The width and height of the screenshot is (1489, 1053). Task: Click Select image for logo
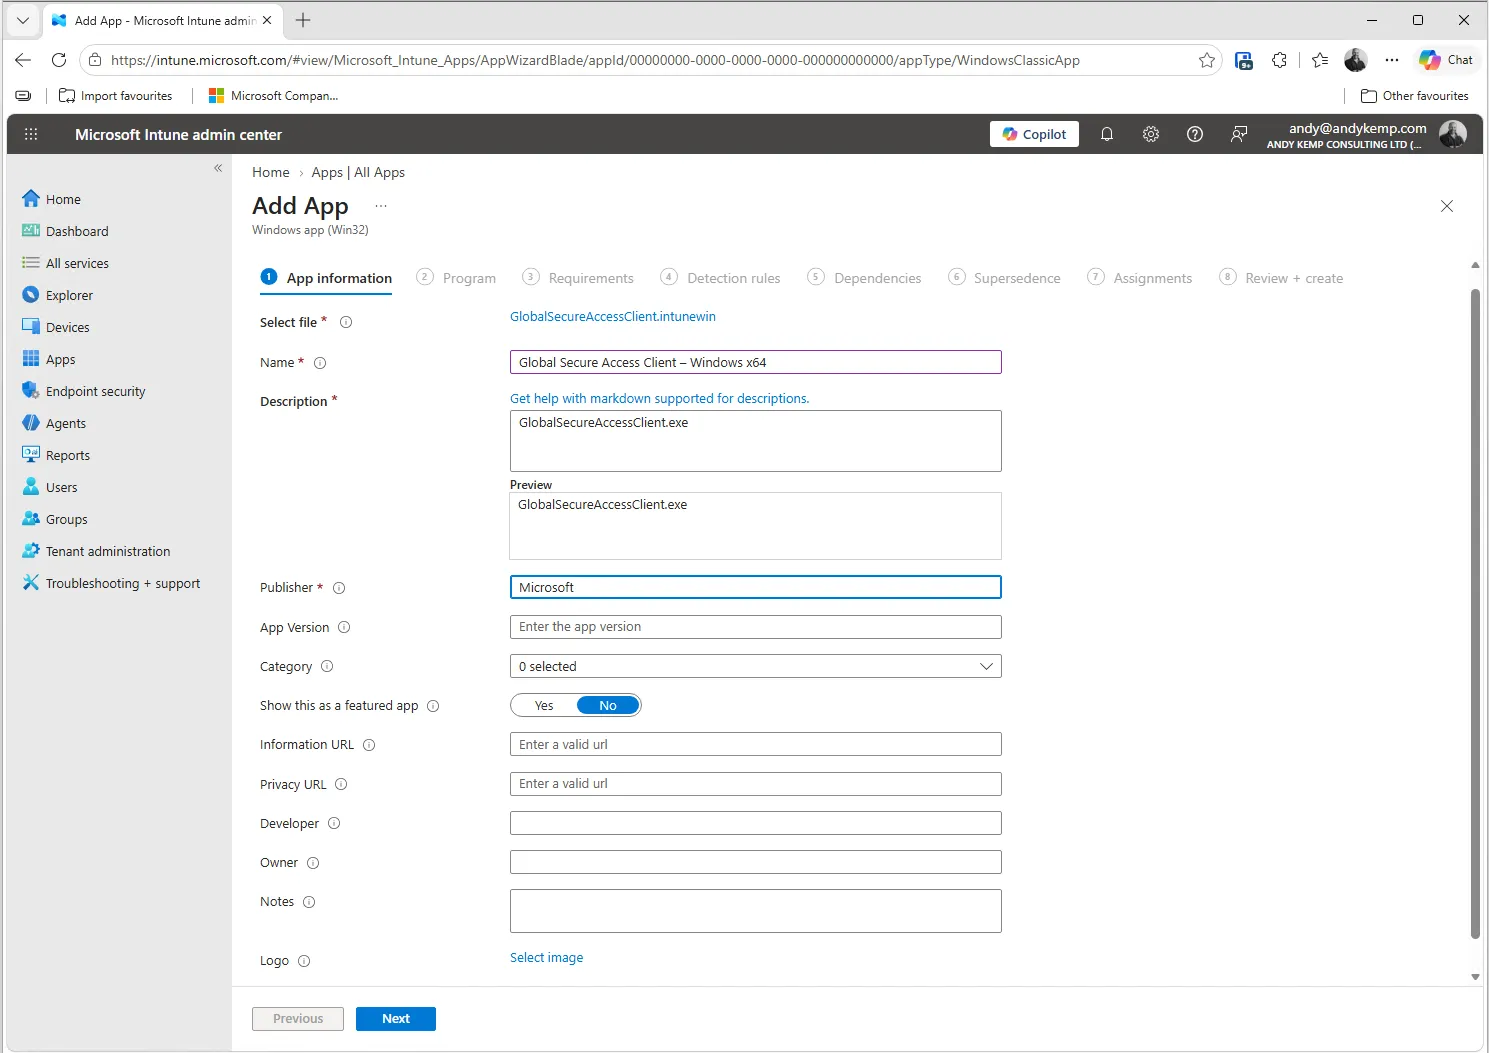point(546,958)
